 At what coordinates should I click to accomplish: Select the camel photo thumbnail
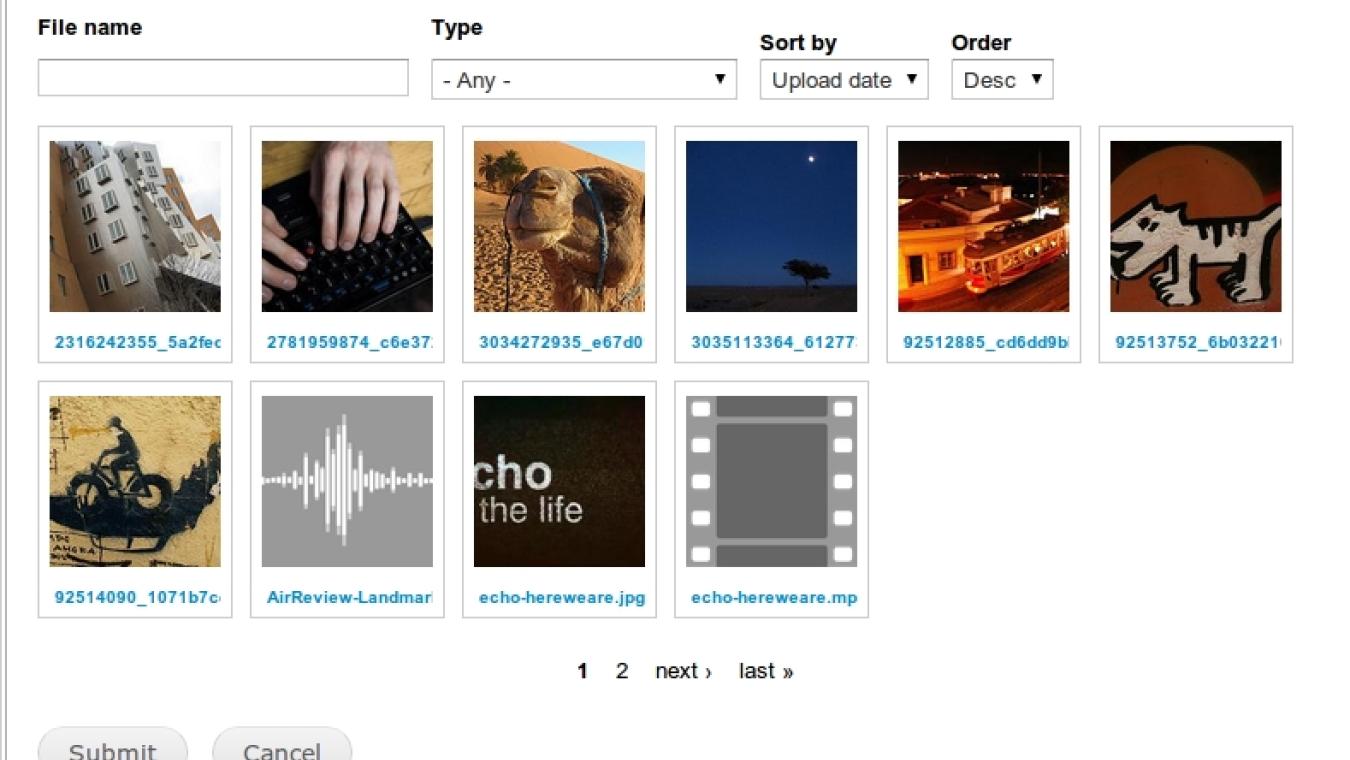[x=559, y=224]
